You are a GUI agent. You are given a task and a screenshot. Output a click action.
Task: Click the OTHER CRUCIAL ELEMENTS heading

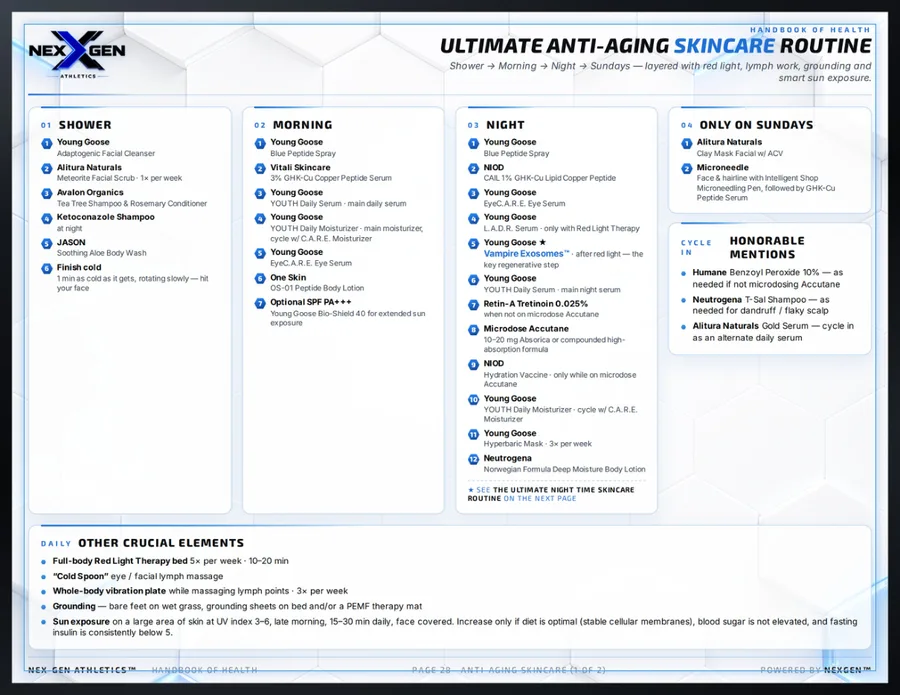161,543
